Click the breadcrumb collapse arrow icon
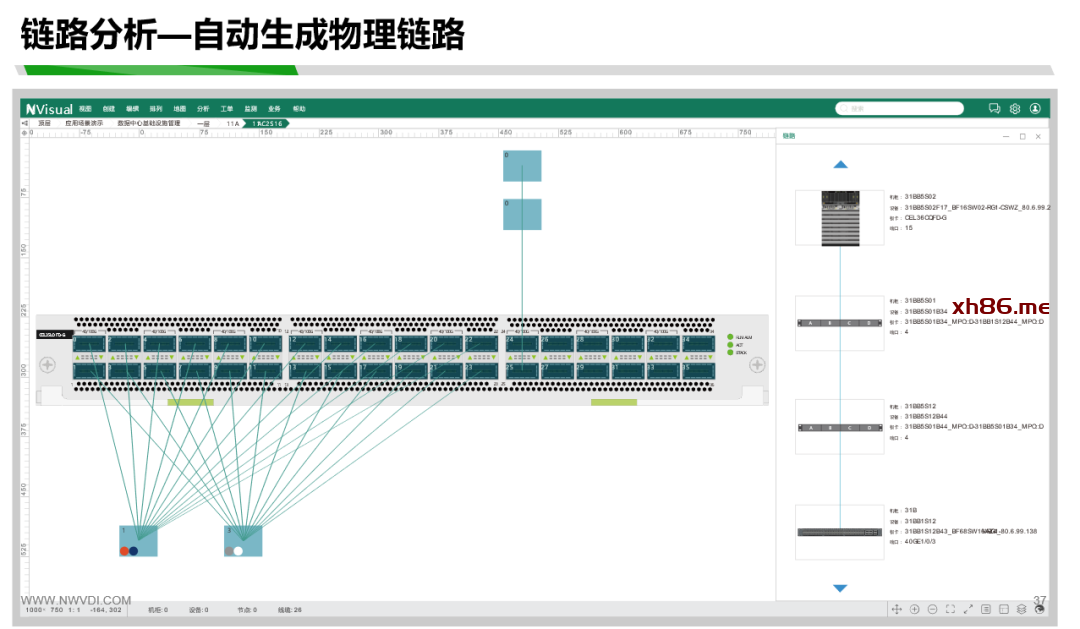 [x=25, y=123]
